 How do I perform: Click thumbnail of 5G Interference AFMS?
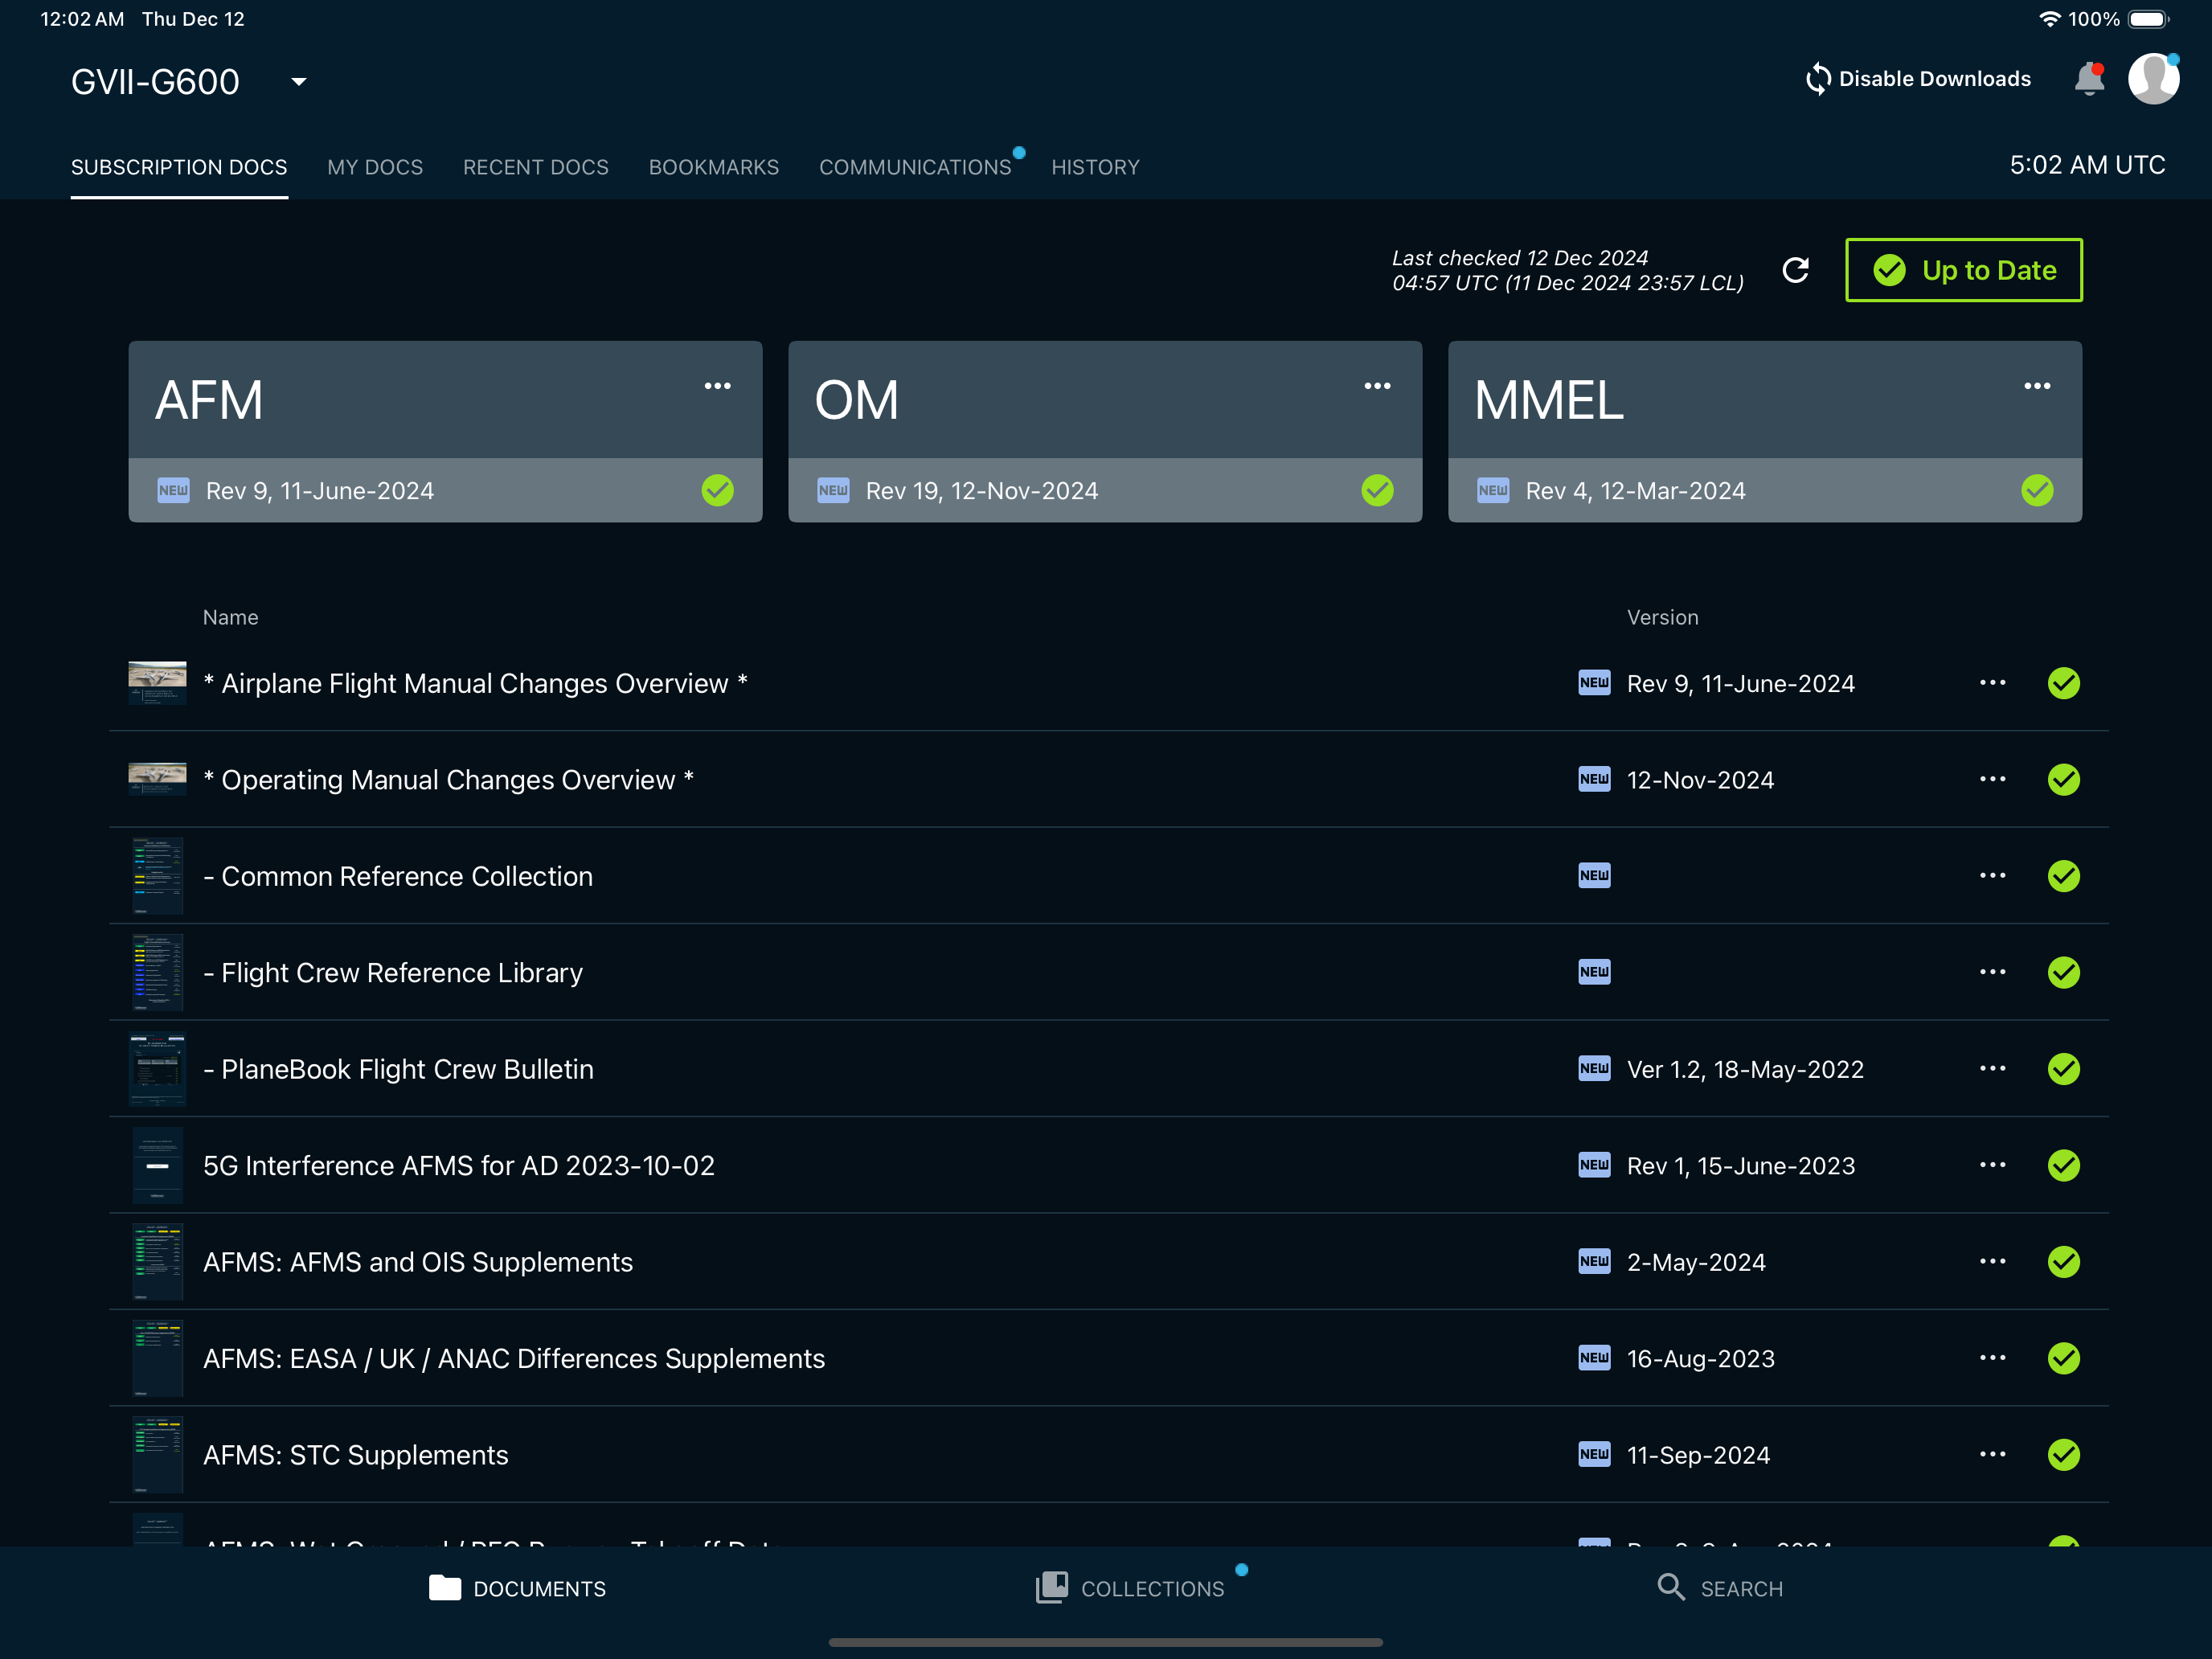tap(158, 1165)
